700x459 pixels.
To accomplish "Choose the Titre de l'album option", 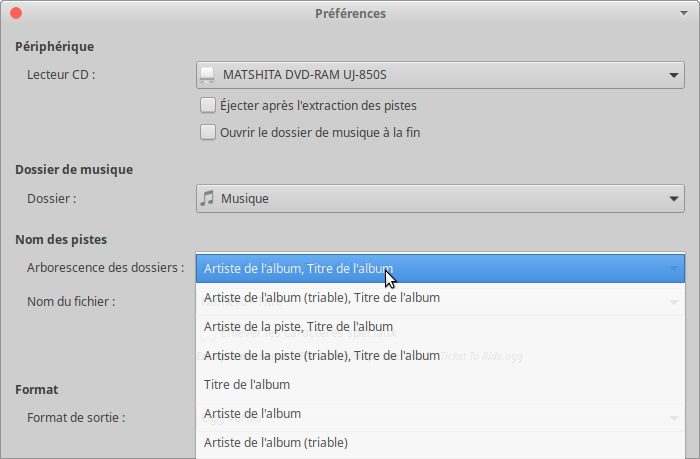I will click(x=440, y=384).
